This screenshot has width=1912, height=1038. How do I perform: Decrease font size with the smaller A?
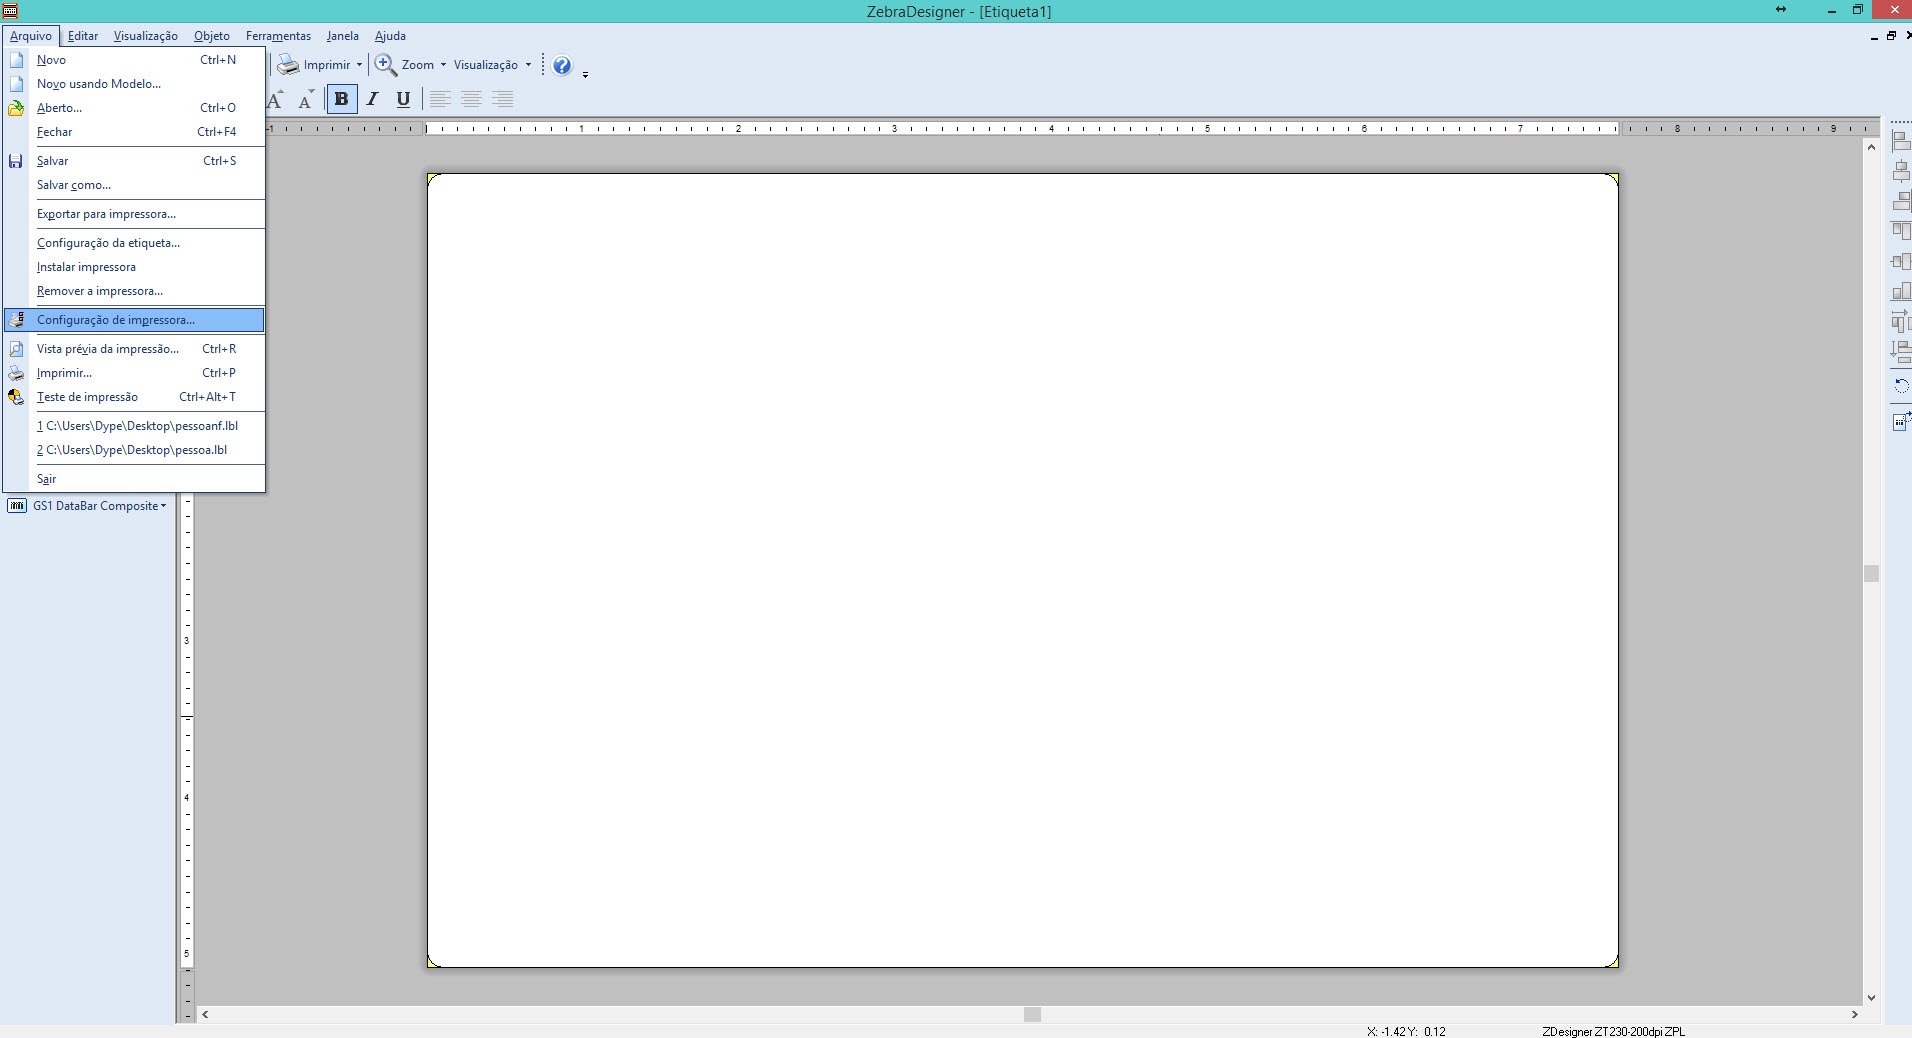[x=306, y=99]
